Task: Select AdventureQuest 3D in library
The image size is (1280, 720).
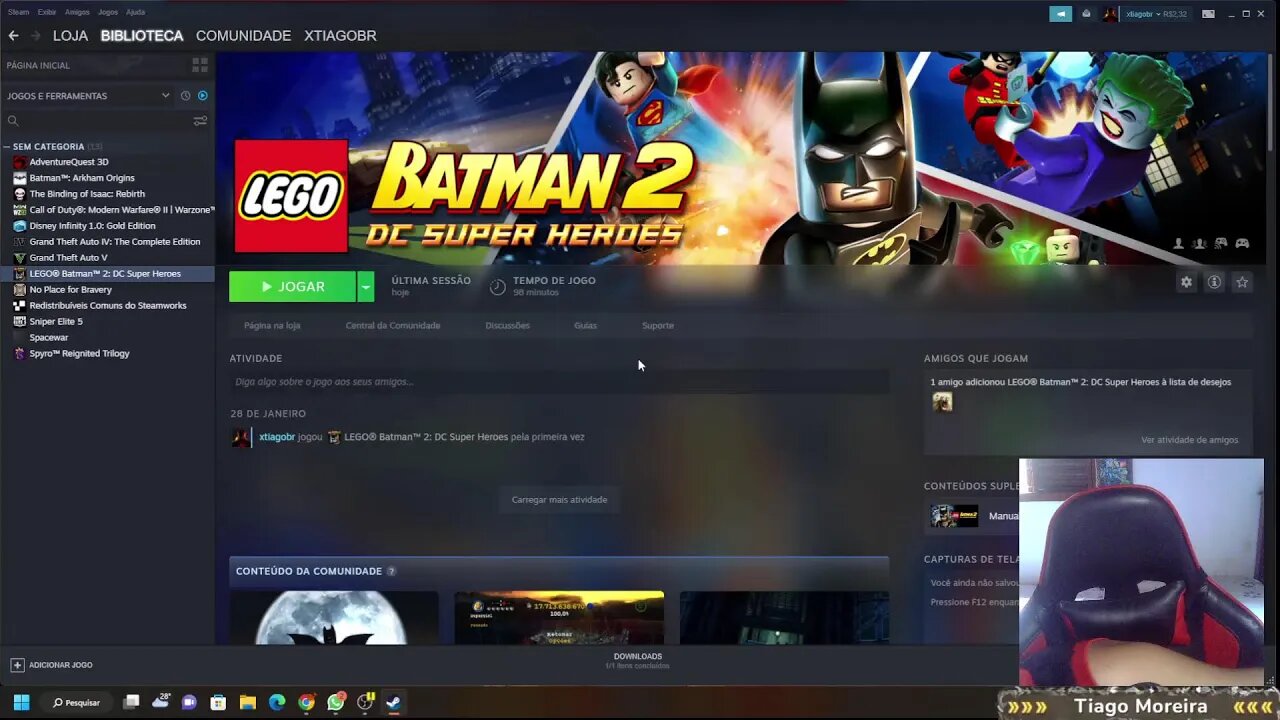Action: (69, 161)
